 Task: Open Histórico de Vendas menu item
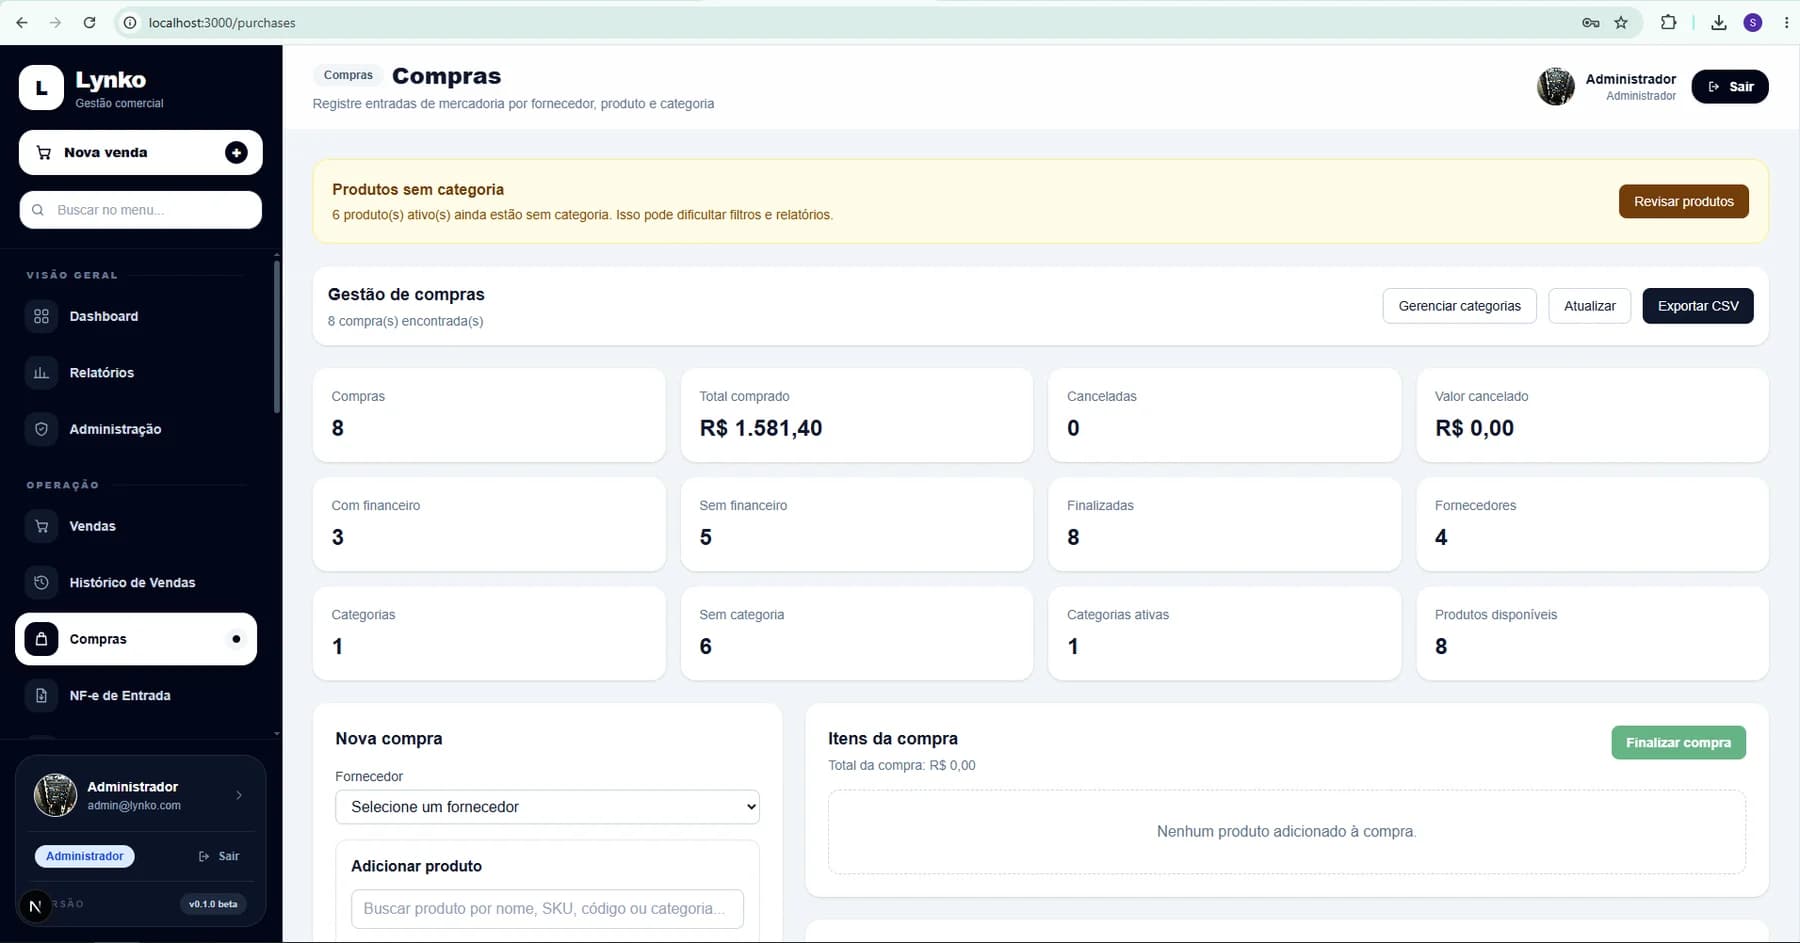pos(136,582)
